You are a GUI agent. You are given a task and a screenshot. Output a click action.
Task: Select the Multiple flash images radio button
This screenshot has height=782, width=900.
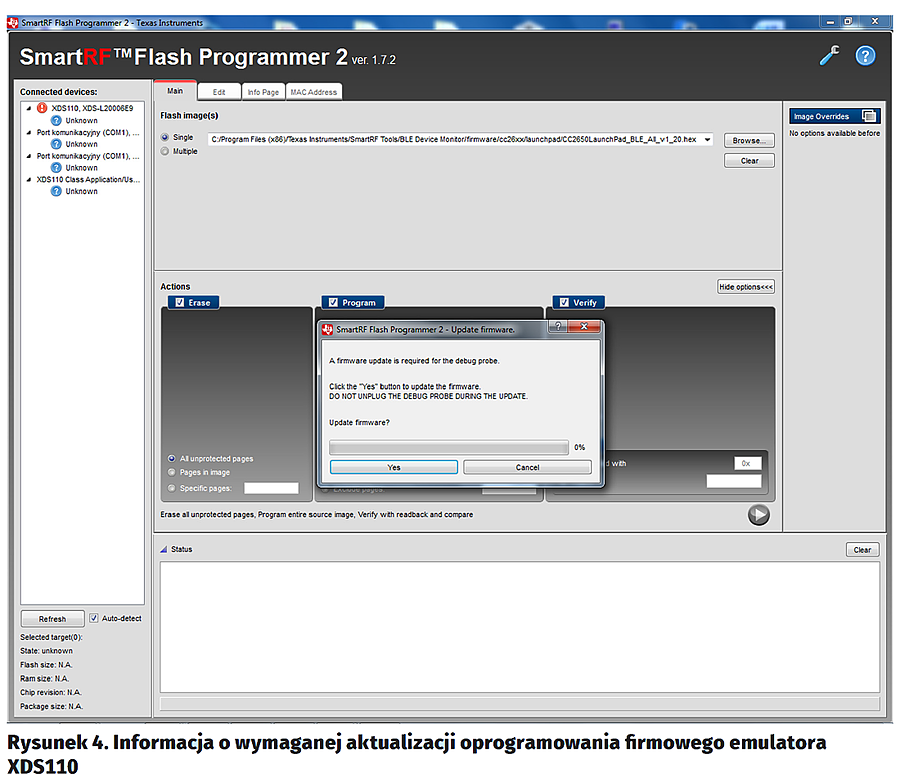tap(165, 151)
